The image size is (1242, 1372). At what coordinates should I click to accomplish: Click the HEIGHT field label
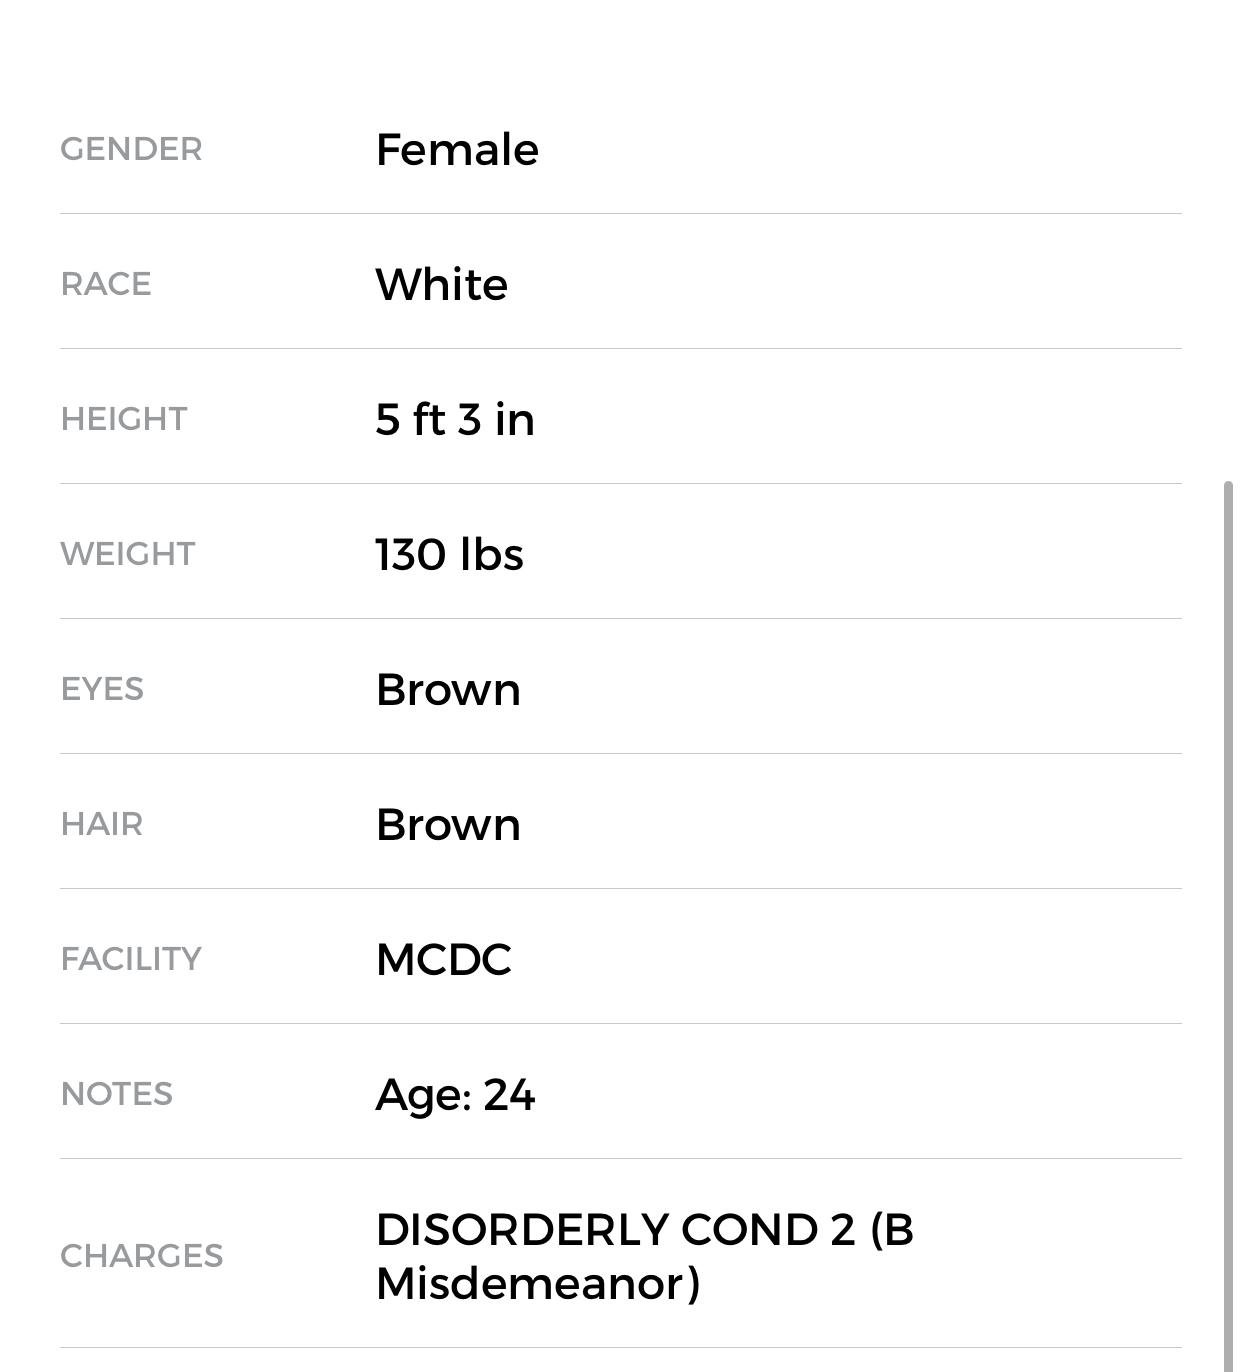tap(124, 419)
